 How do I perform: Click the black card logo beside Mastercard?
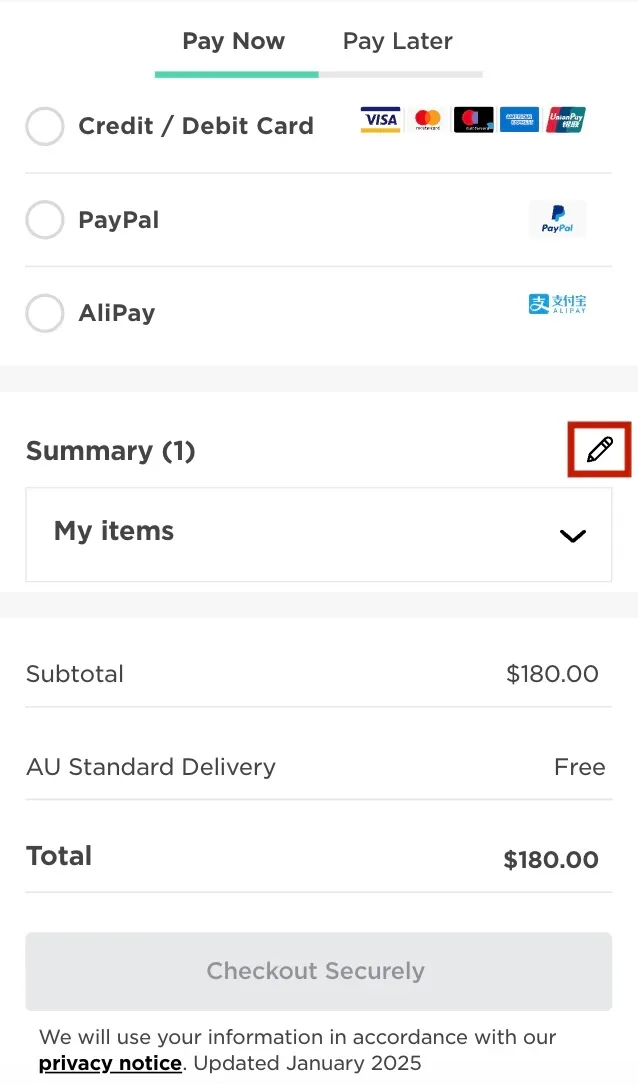[473, 121]
